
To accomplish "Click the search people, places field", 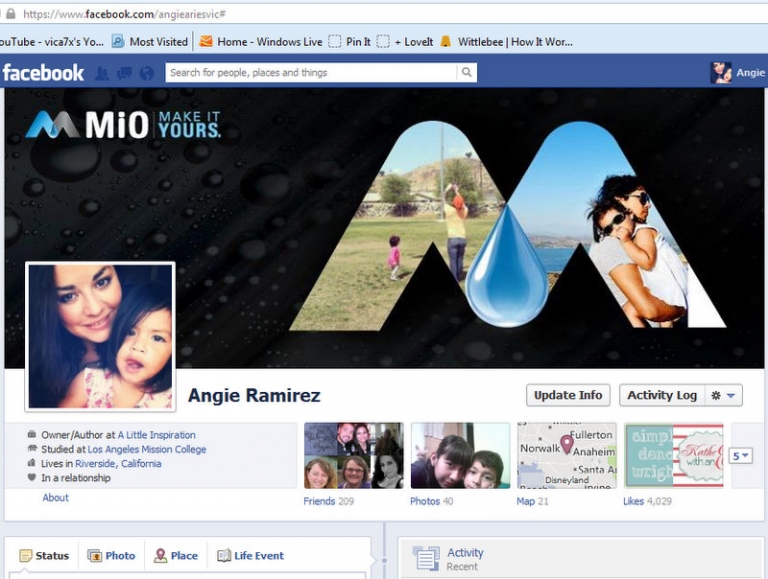I will coord(310,73).
